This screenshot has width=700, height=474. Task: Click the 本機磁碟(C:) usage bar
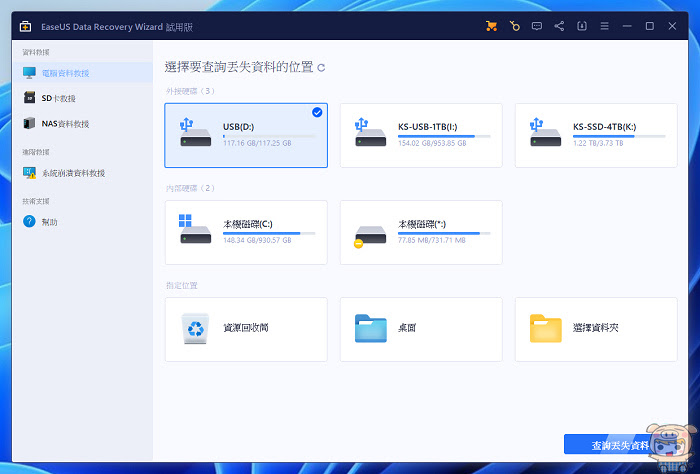pyautogui.click(x=269, y=233)
